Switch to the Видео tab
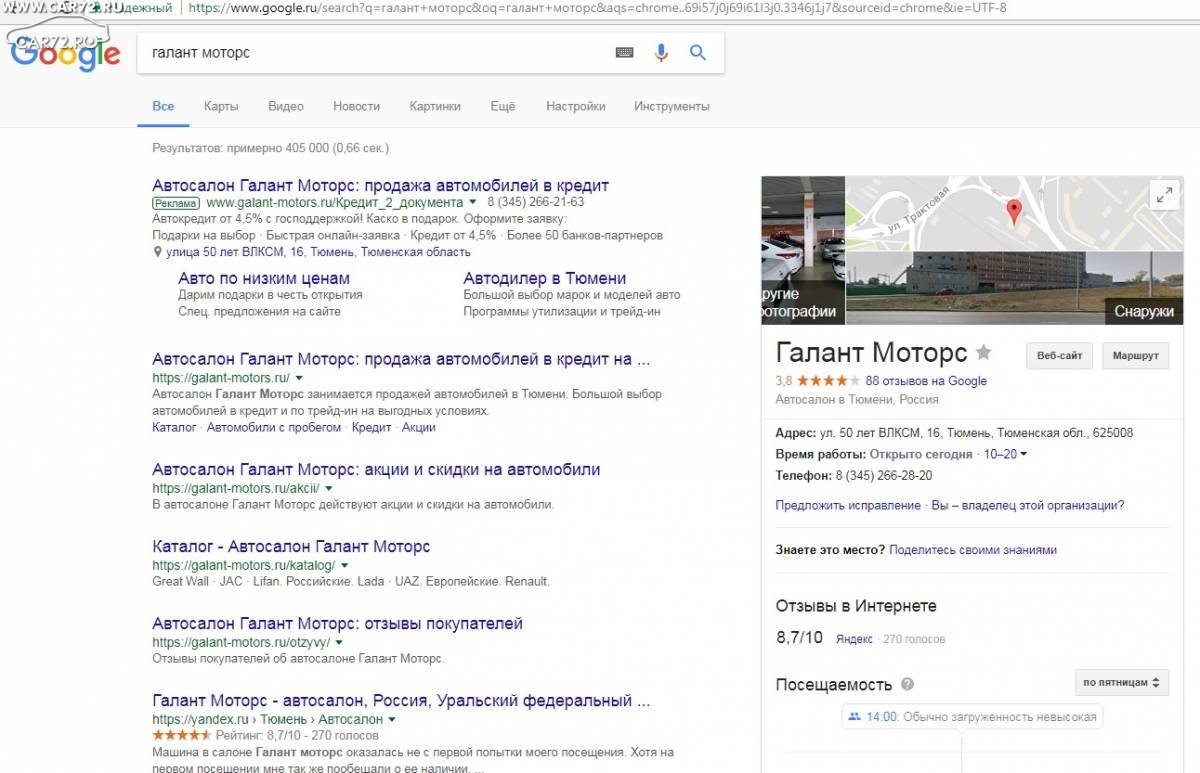Viewport: 1200px width, 773px height. [286, 106]
